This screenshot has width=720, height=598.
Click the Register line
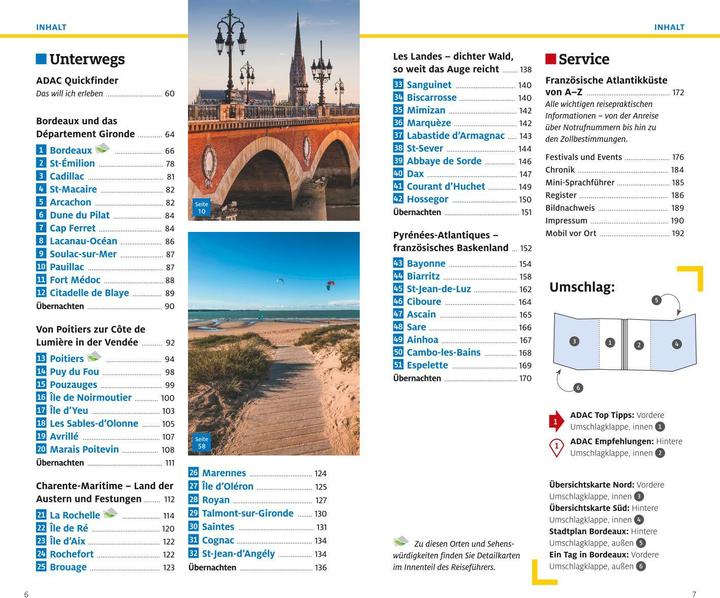[x=614, y=195]
